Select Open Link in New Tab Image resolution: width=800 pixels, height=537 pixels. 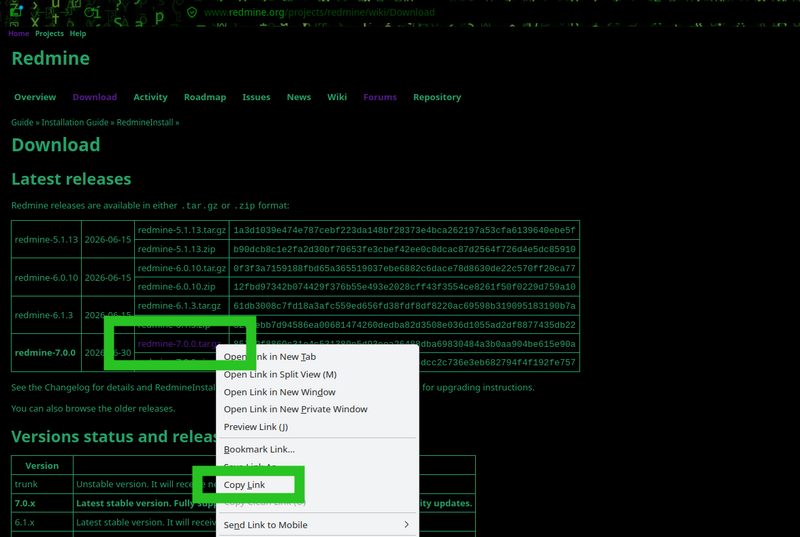click(x=269, y=356)
